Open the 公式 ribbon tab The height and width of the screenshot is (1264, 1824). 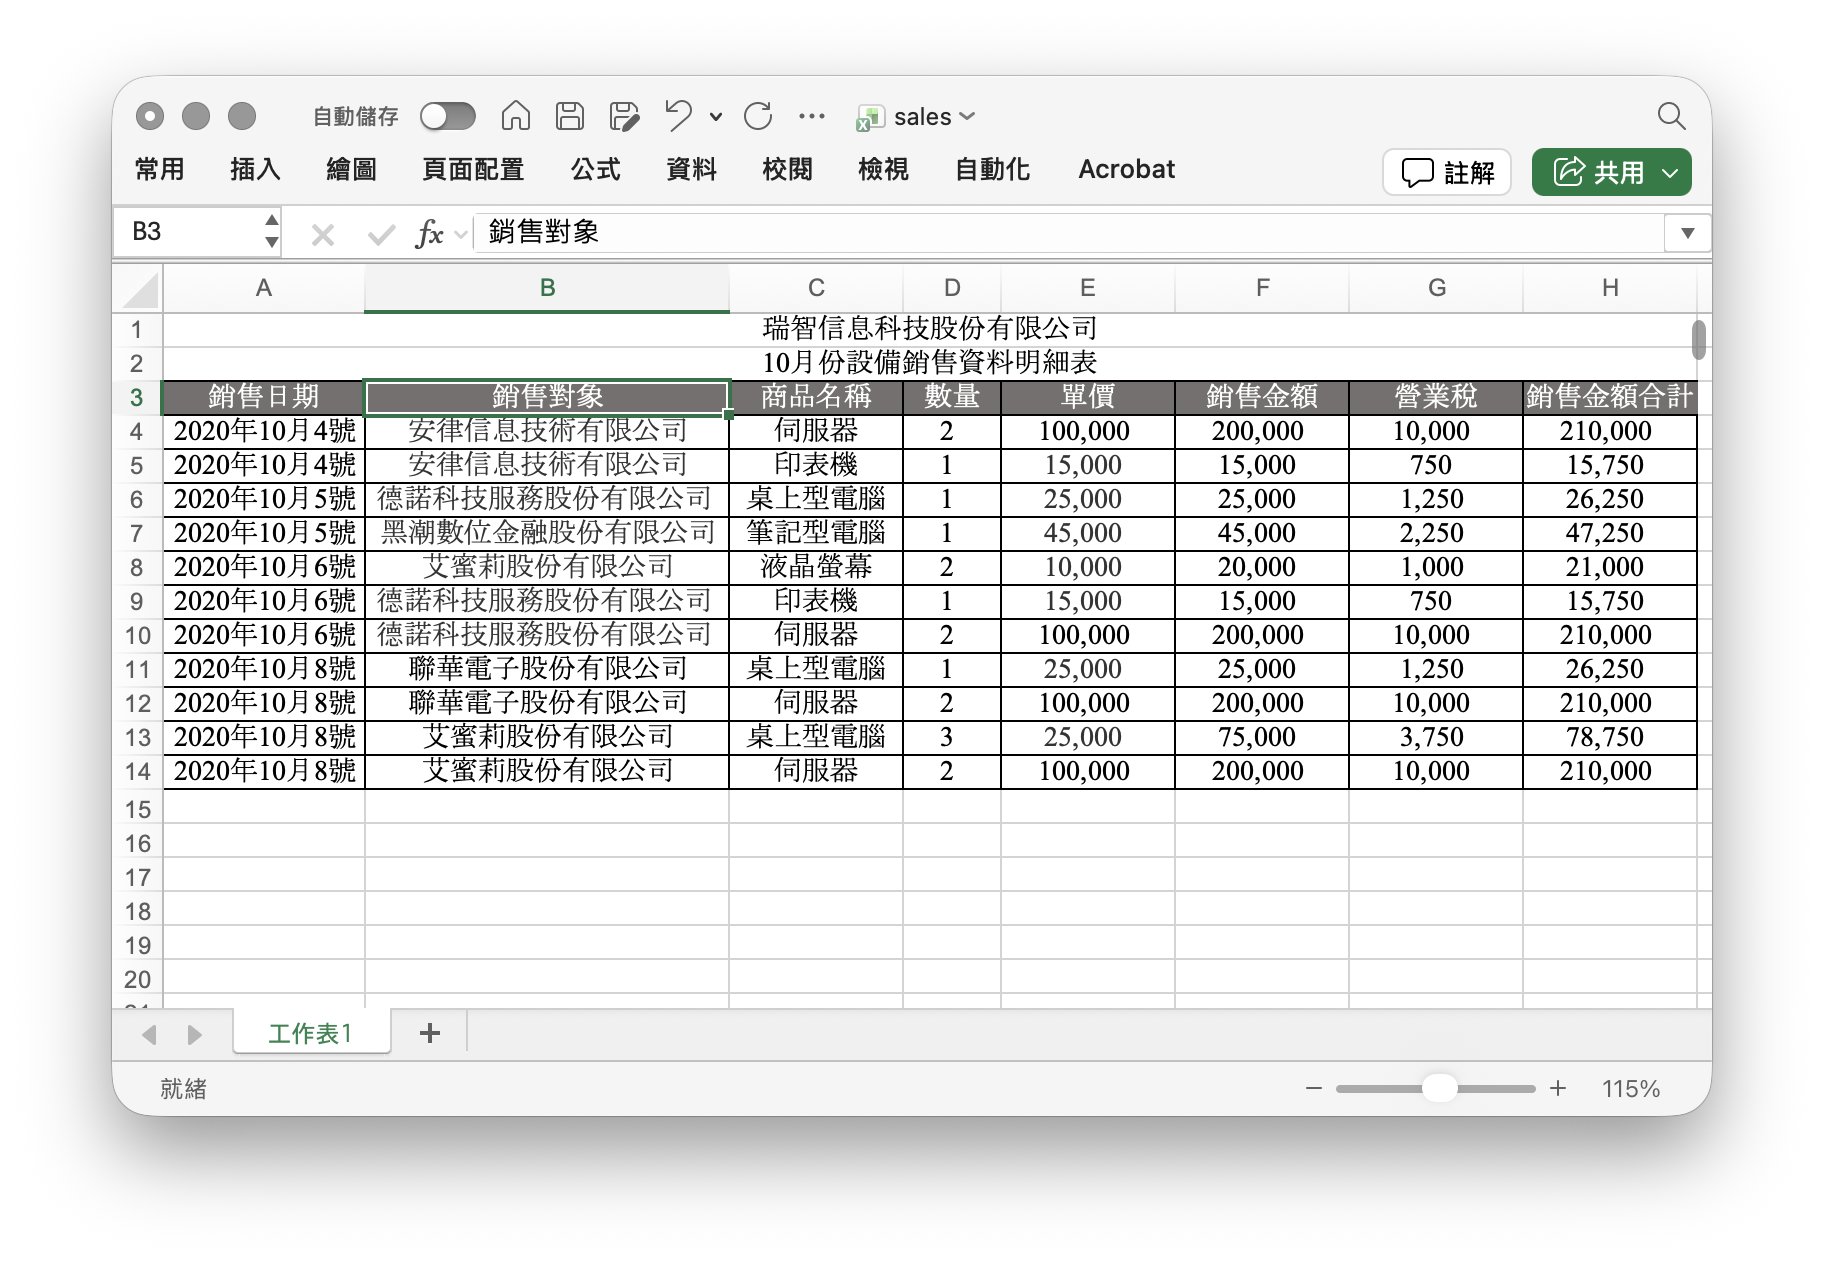click(x=595, y=170)
